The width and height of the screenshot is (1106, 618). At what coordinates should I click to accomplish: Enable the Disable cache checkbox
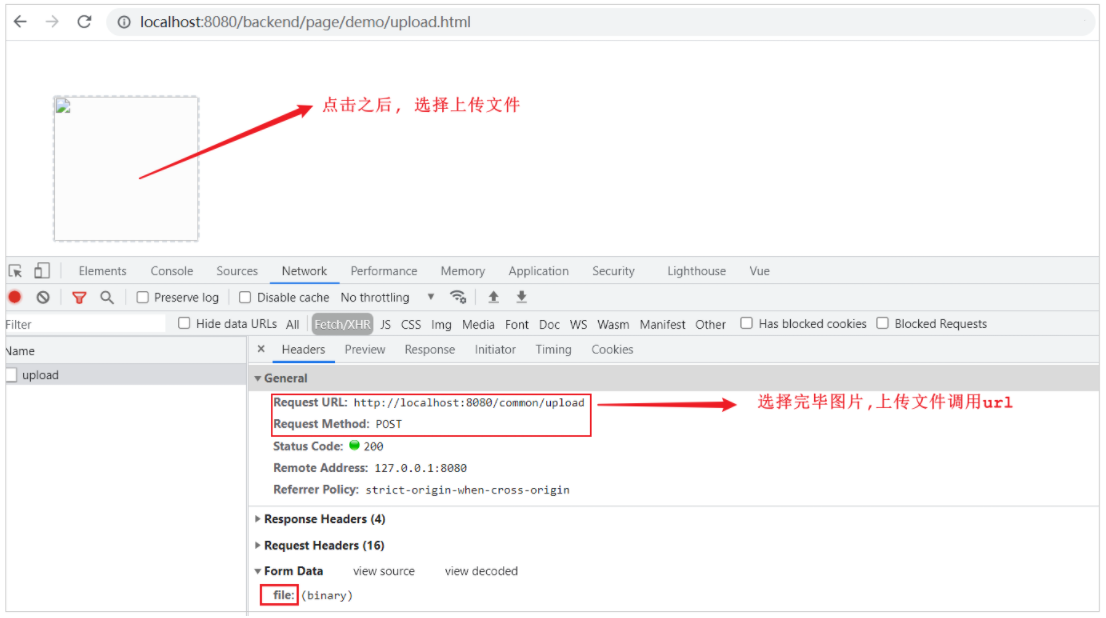point(245,297)
